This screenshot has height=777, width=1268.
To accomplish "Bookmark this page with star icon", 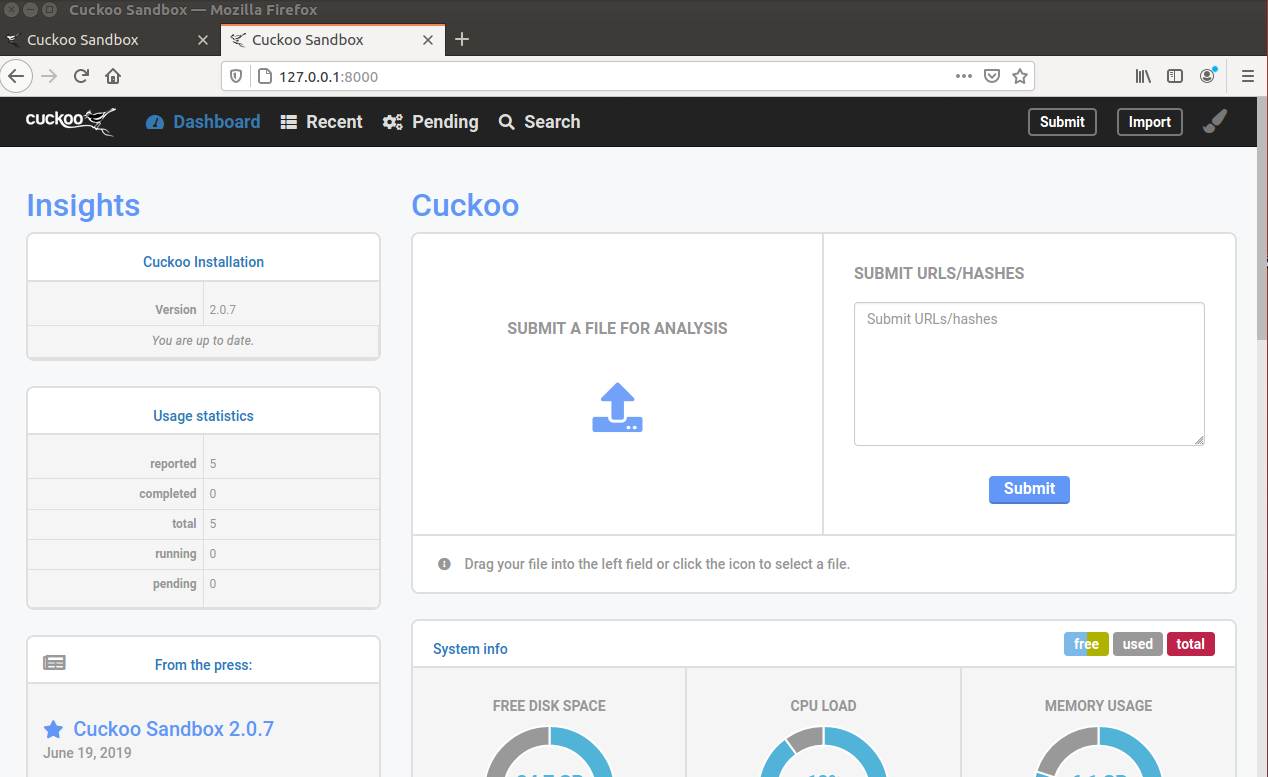I will pyautogui.click(x=1020, y=76).
